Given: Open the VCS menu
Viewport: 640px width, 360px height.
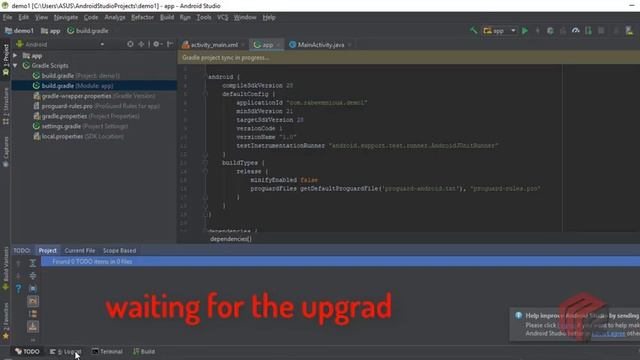Looking at the screenshot, I should (x=222, y=17).
